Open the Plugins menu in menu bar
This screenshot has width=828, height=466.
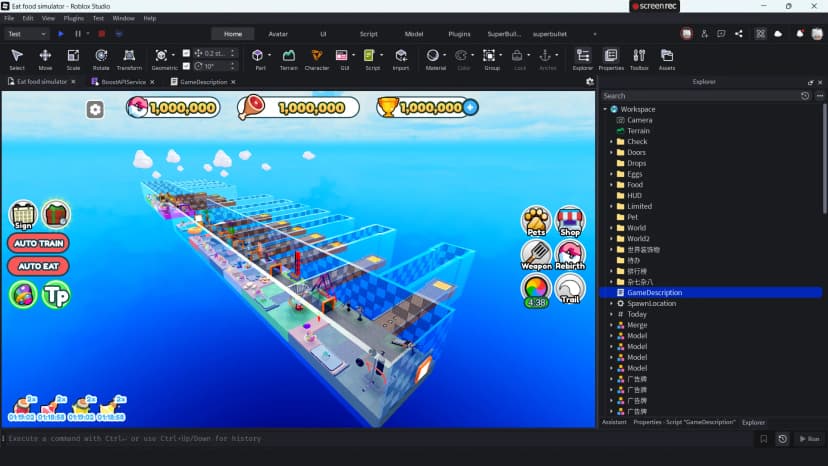click(x=73, y=18)
